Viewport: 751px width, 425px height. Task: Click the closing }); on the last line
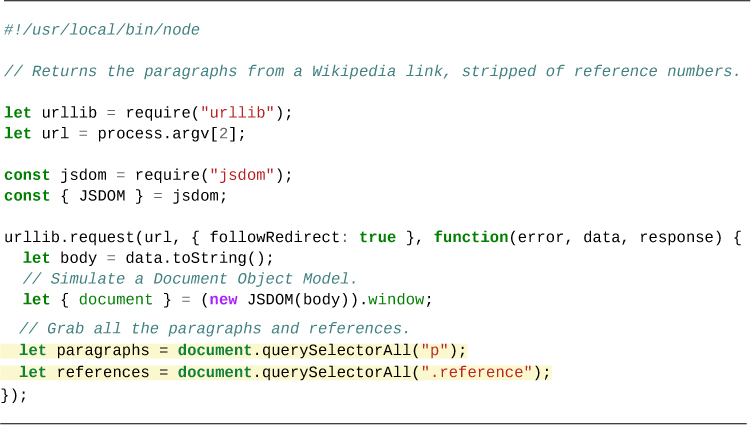point(14,394)
